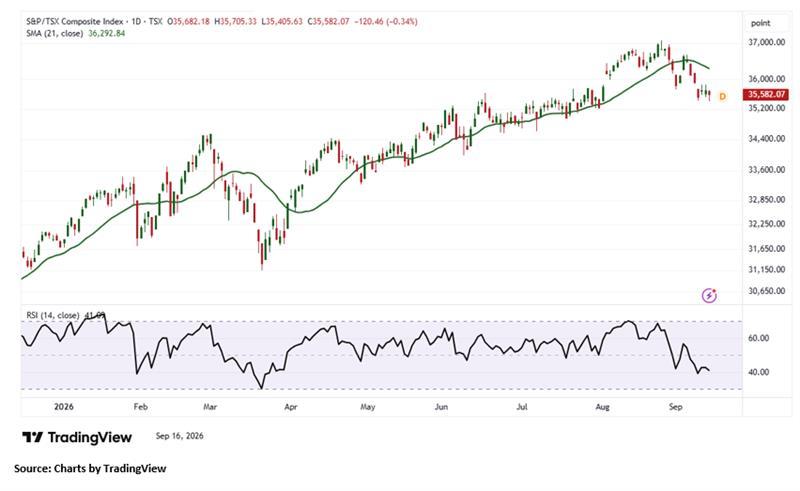Click the Jul time axis label
Viewport: 800px width, 491px height.
pyautogui.click(x=521, y=407)
